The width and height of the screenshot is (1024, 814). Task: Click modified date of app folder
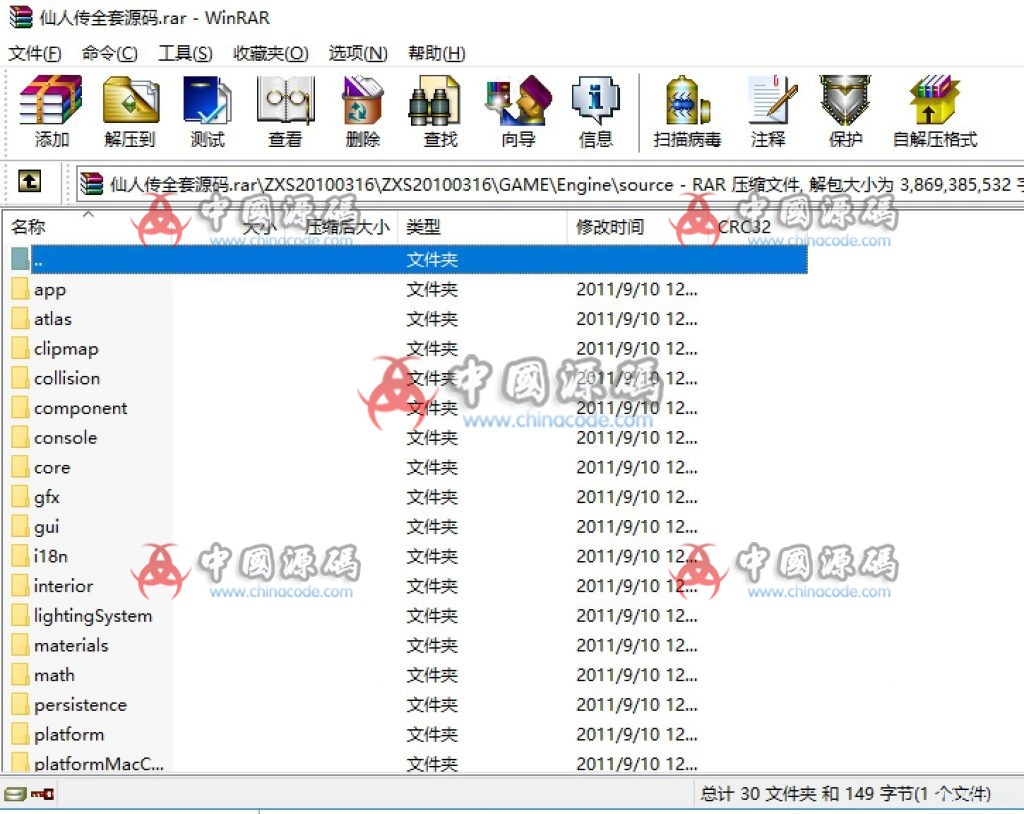637,289
